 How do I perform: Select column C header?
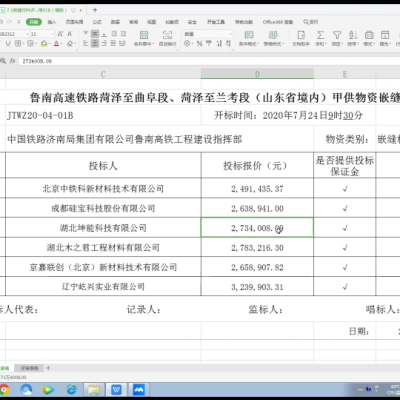click(103, 74)
